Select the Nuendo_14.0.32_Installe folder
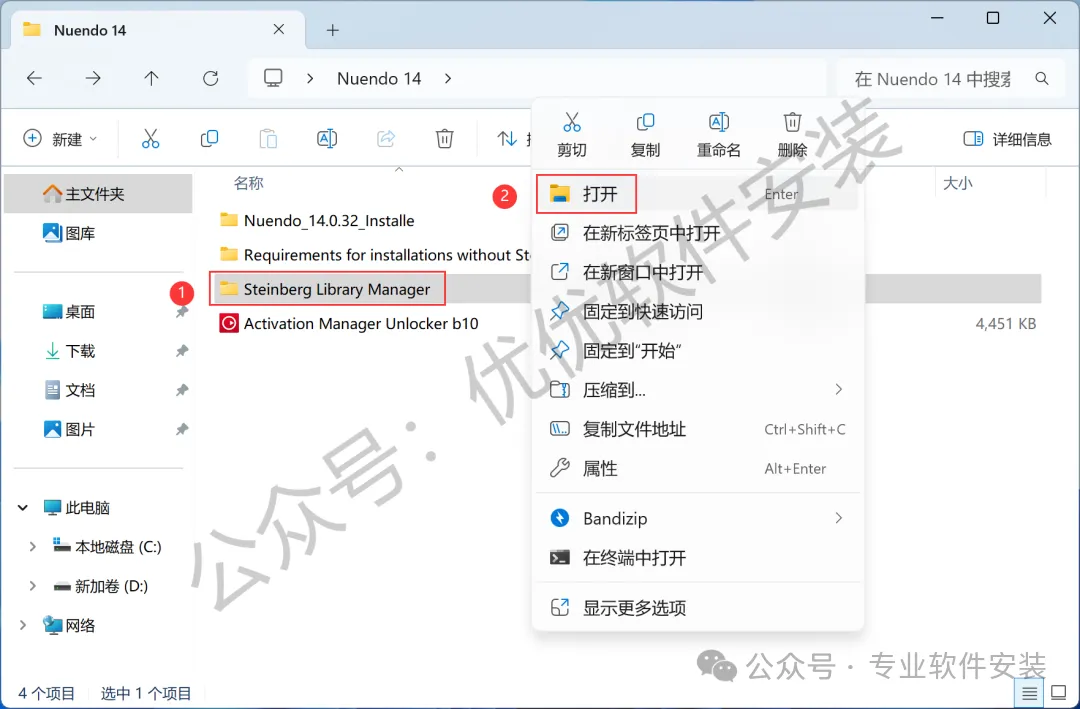This screenshot has width=1080, height=709. point(318,220)
